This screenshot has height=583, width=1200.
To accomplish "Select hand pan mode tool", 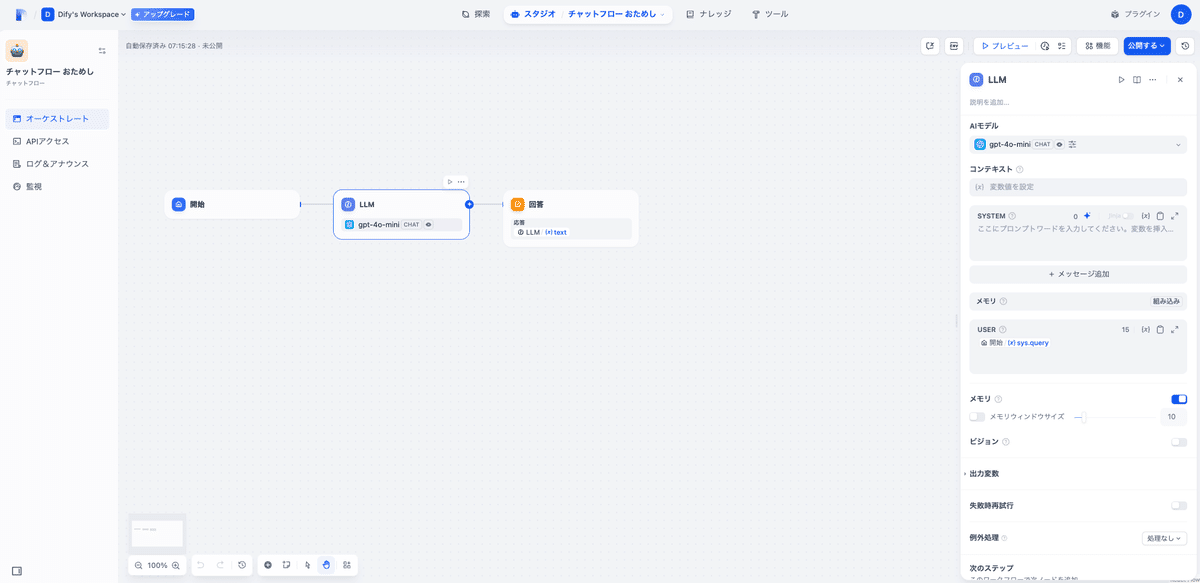I will 327,565.
